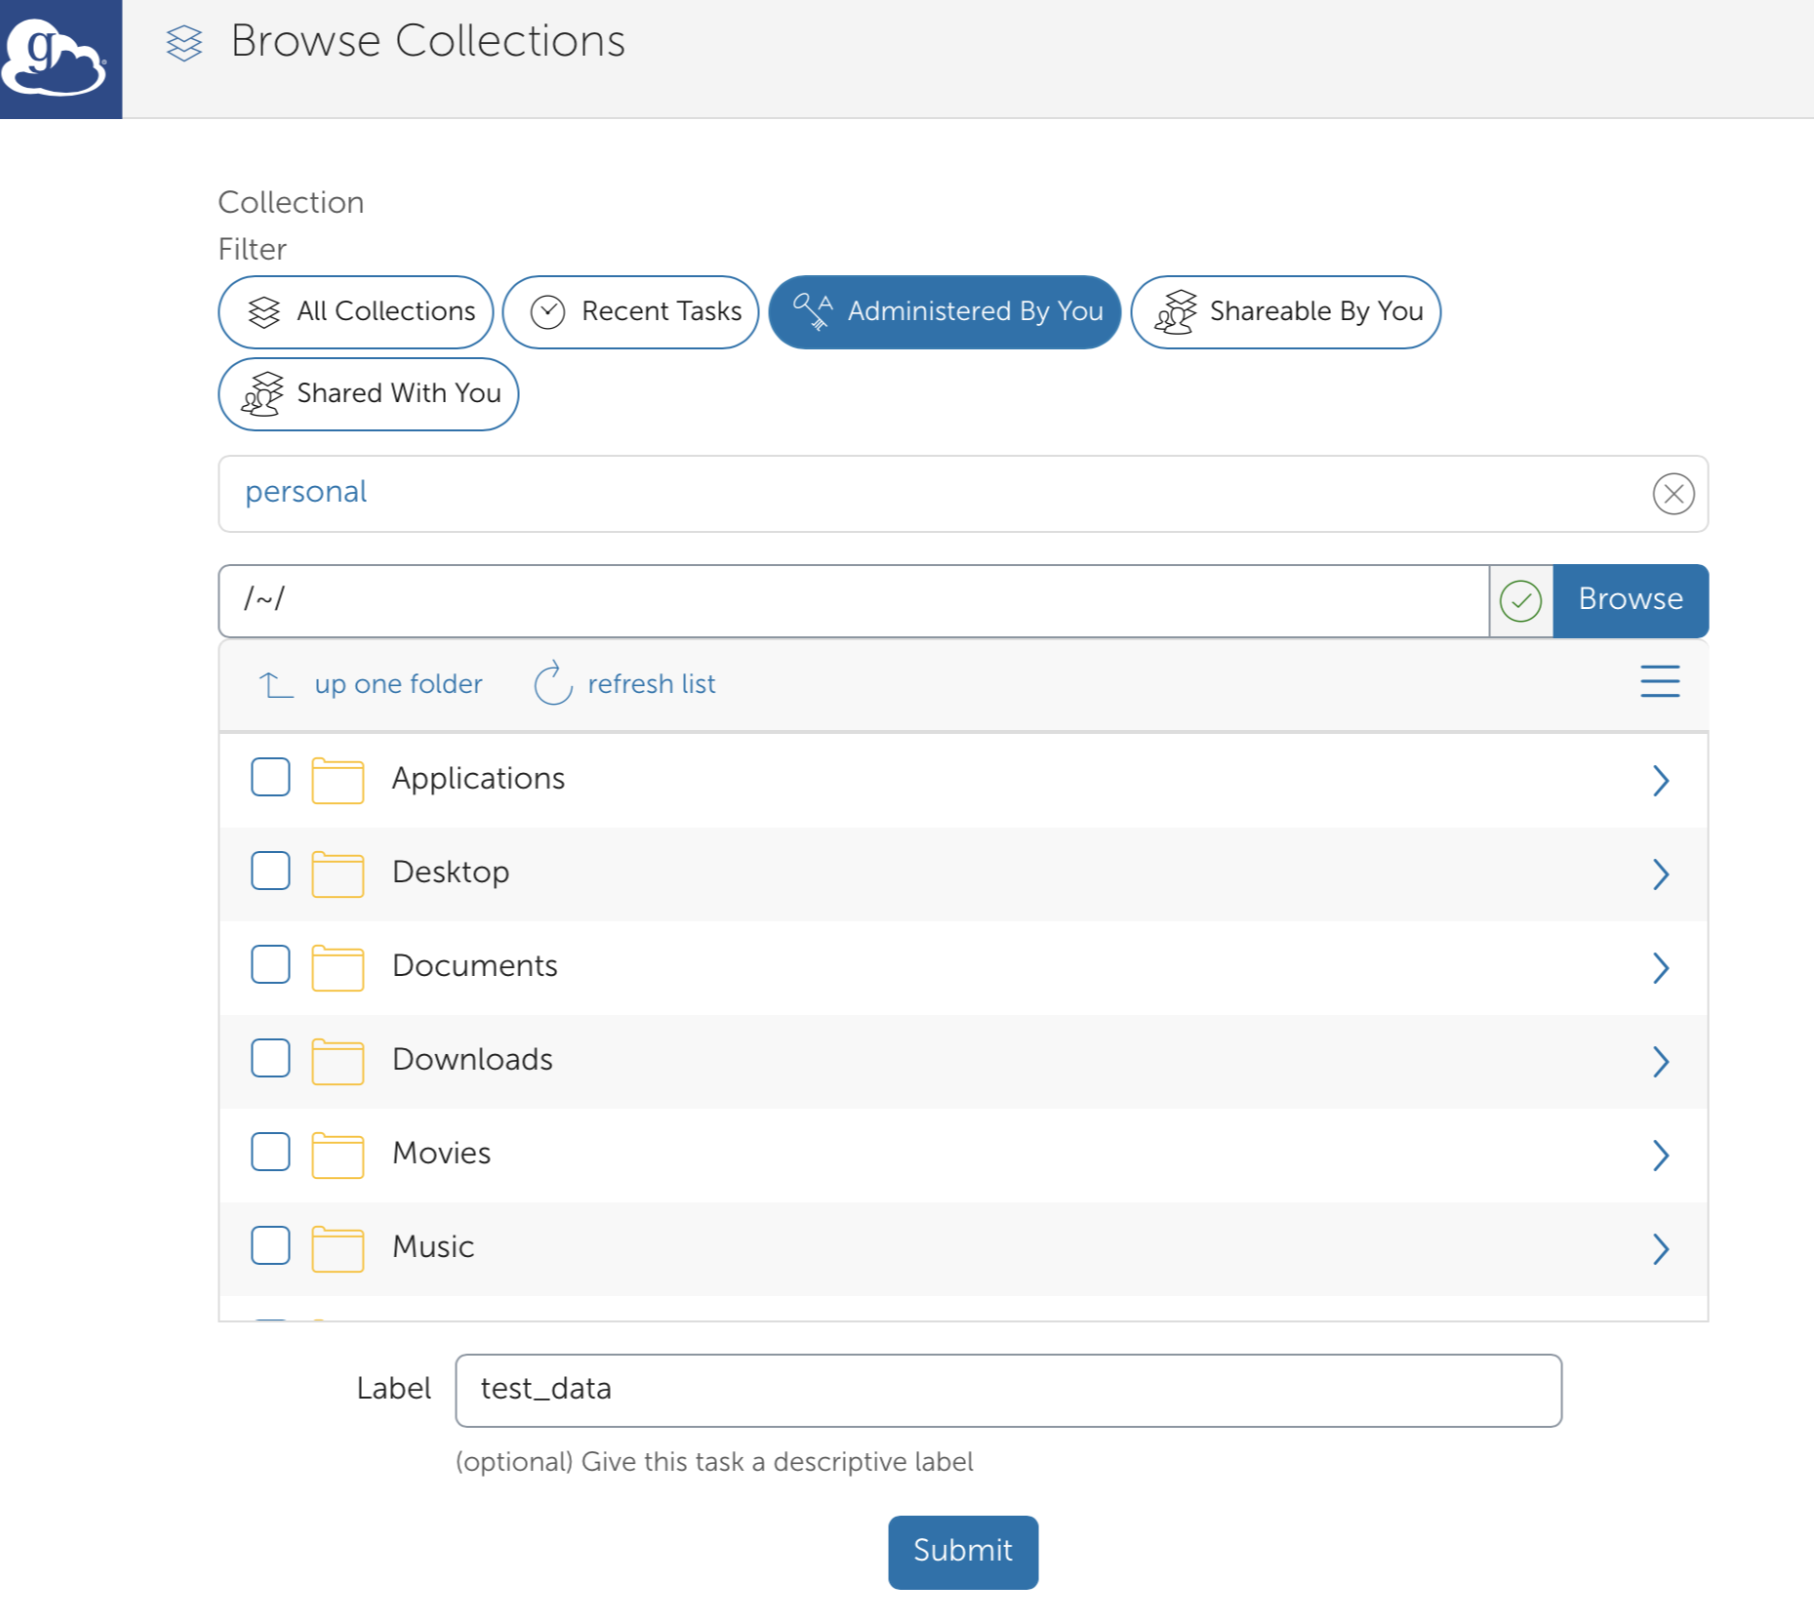Click the Browse button
1814x1606 pixels.
click(x=1631, y=600)
